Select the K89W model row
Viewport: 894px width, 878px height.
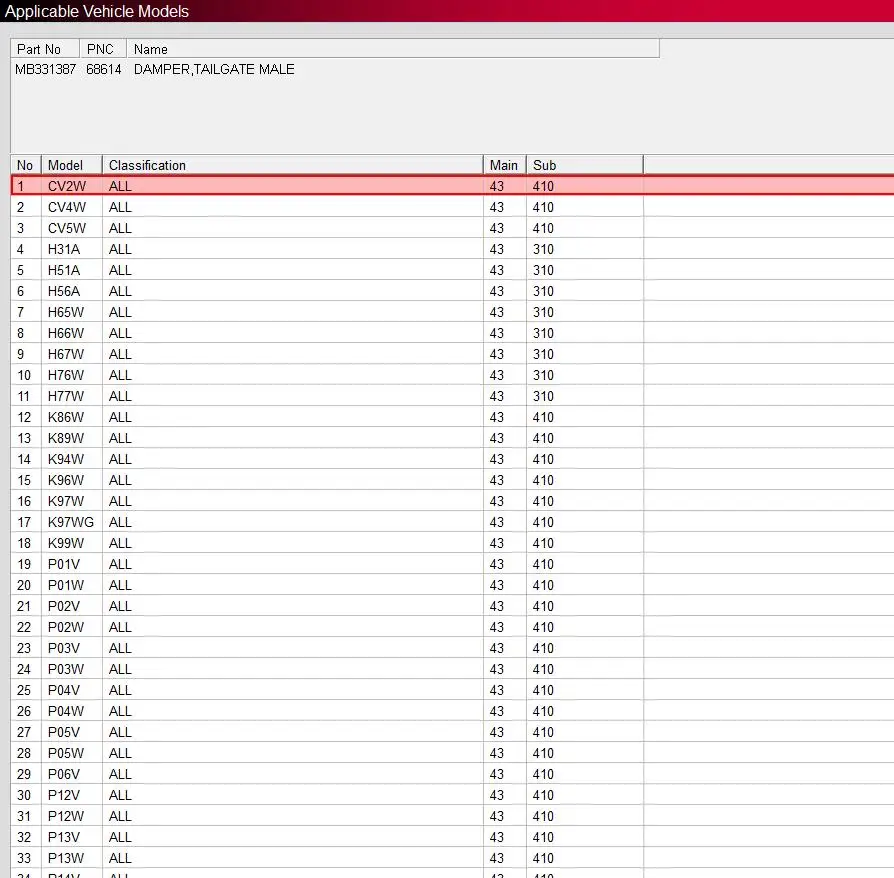click(x=453, y=438)
